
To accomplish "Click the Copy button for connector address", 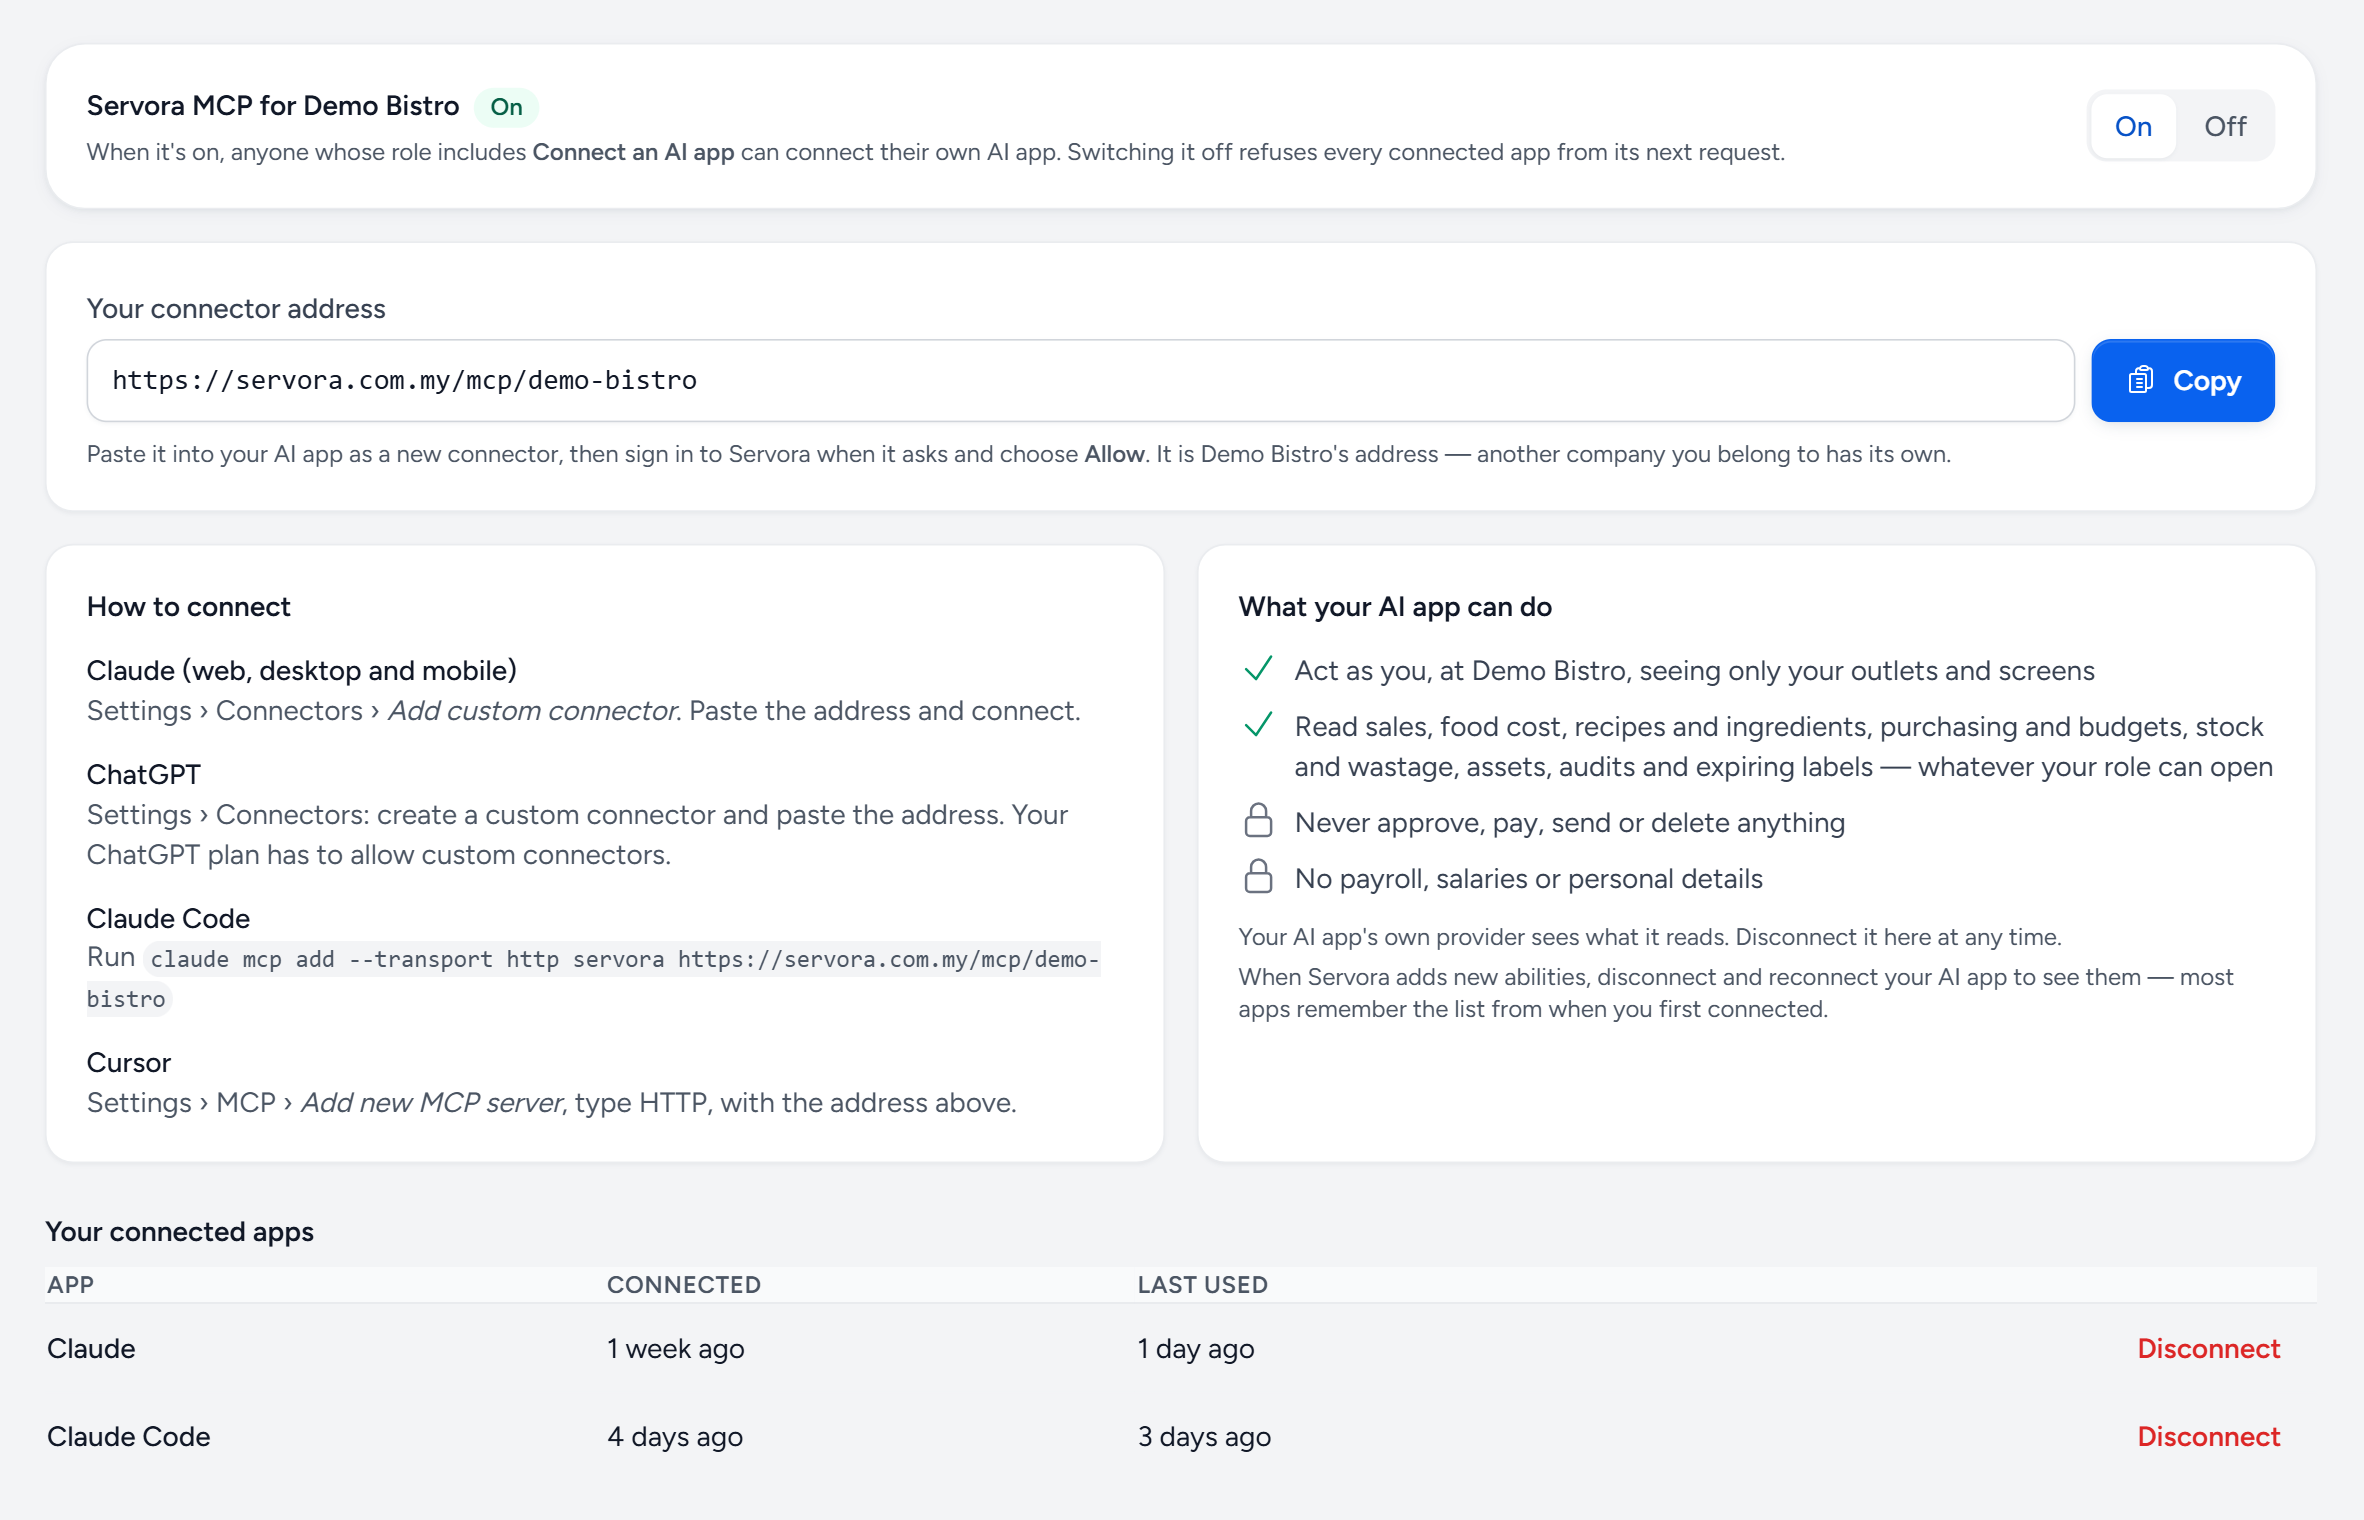I will 2183,380.
